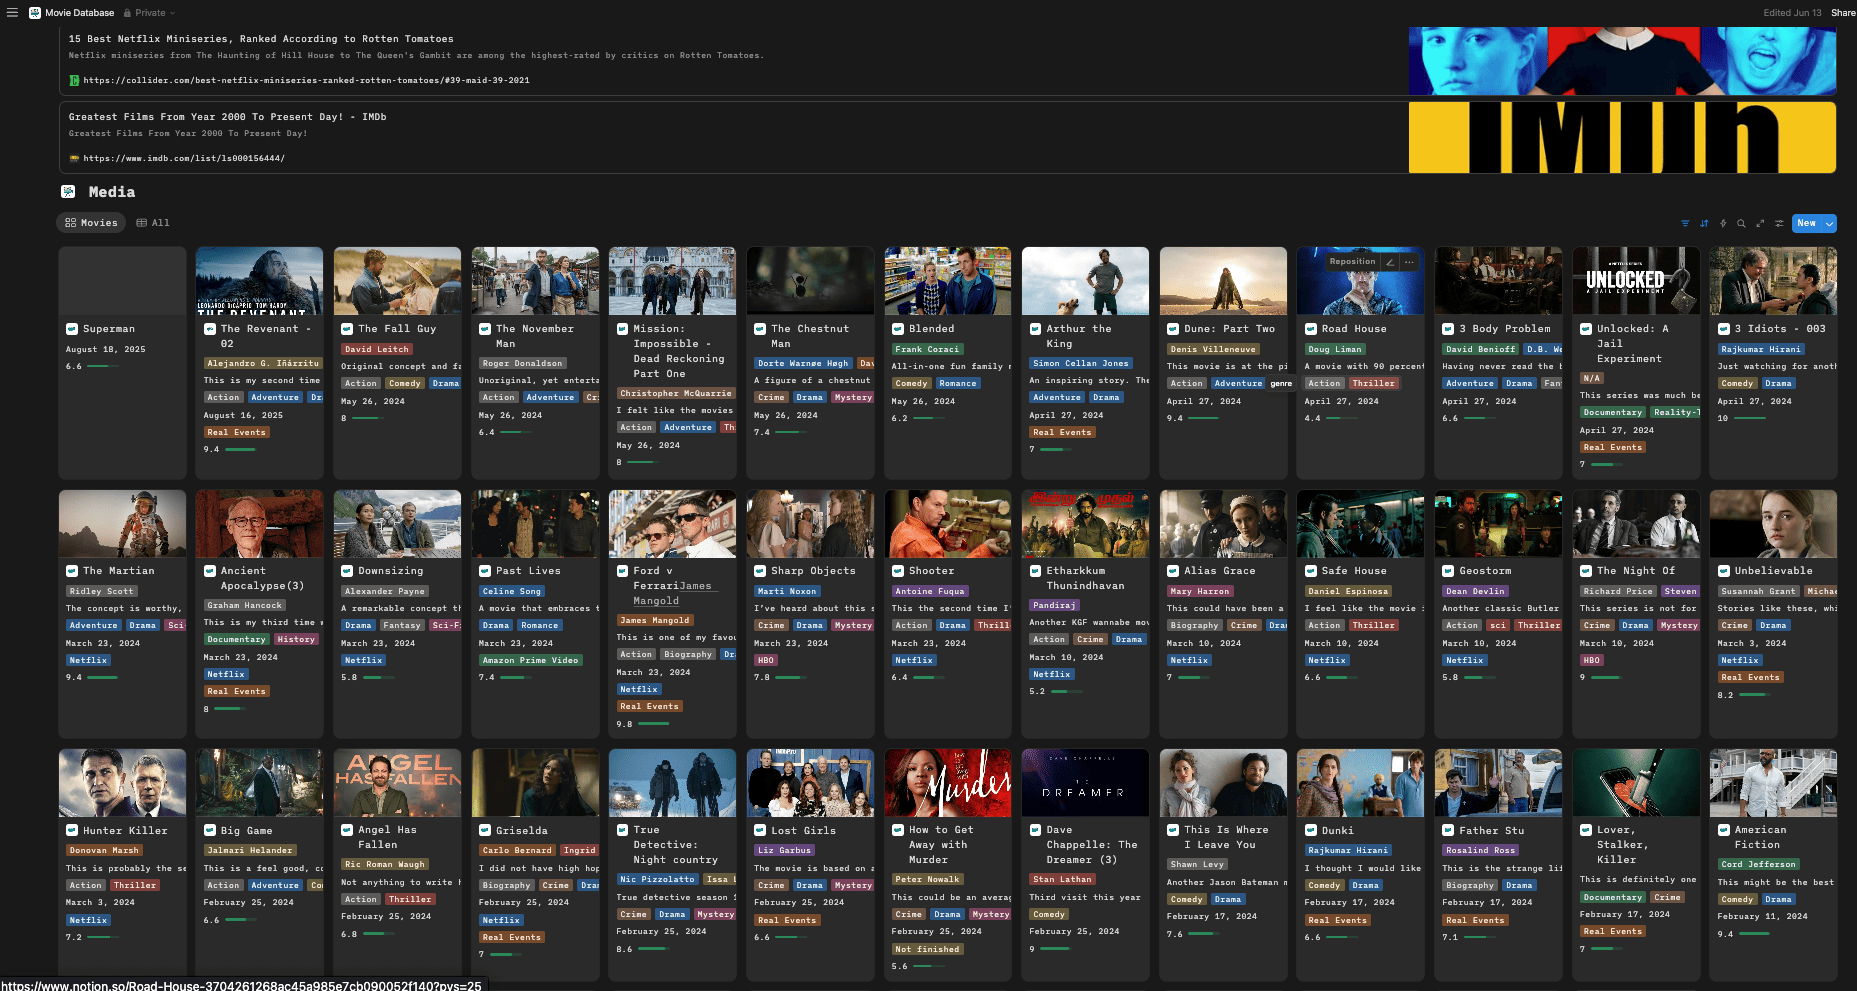Click the Media database icon

point(68,192)
